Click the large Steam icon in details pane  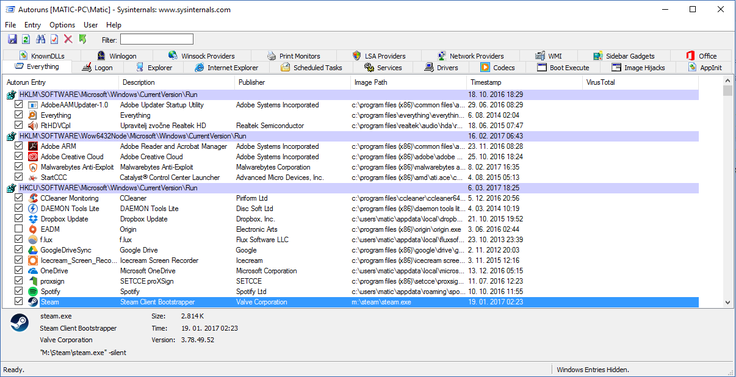pyautogui.click(x=20, y=323)
